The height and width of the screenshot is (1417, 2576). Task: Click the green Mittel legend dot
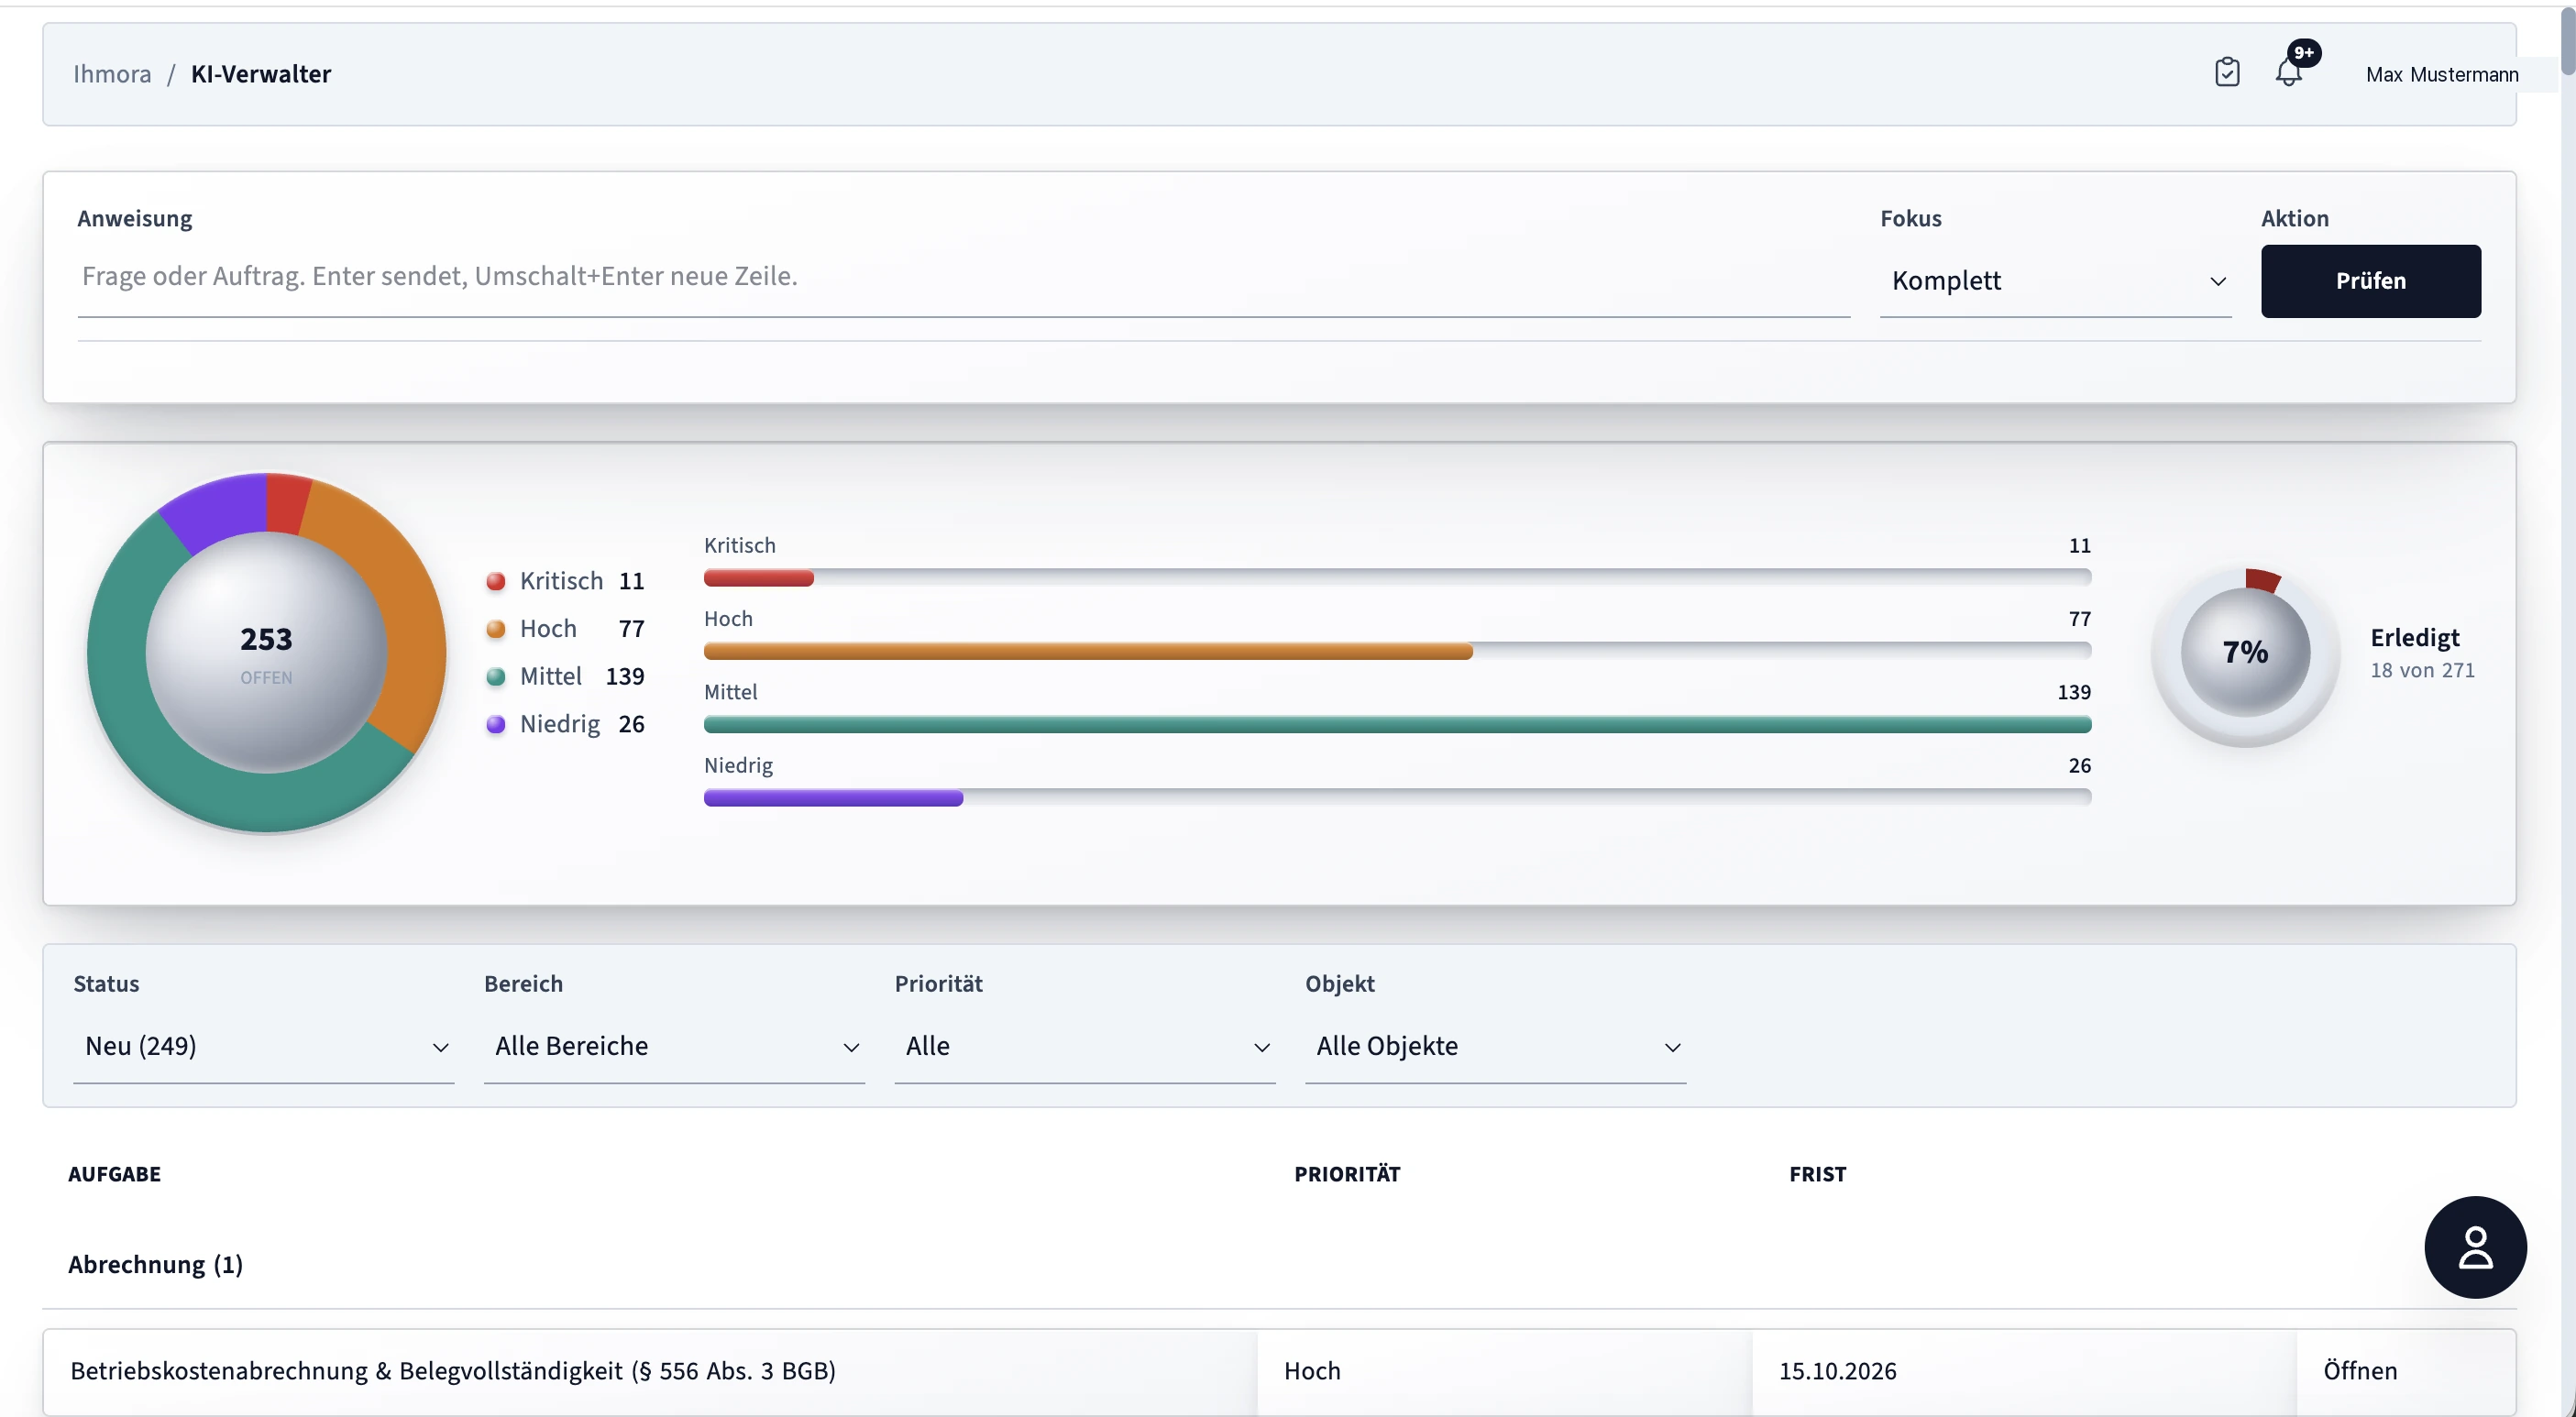[495, 677]
